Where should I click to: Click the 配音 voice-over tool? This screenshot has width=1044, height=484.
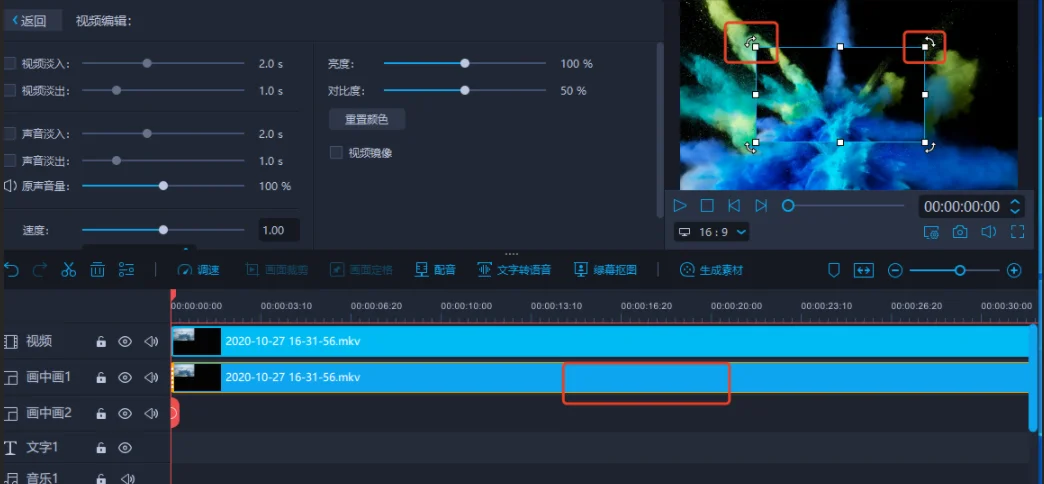[435, 270]
